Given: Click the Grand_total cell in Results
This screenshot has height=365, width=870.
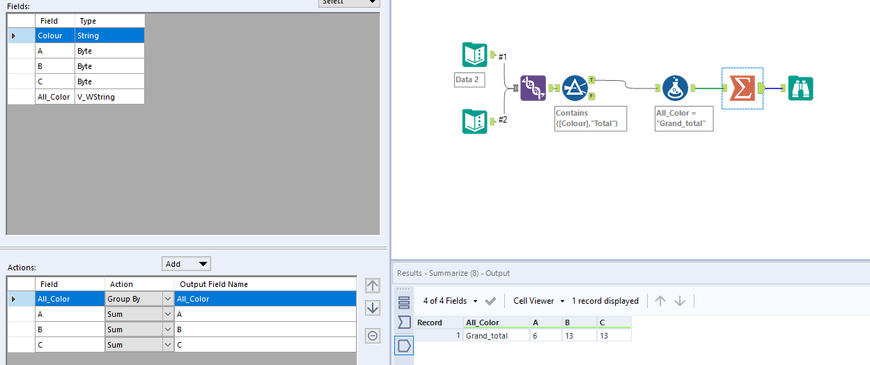Looking at the screenshot, I should [497, 335].
